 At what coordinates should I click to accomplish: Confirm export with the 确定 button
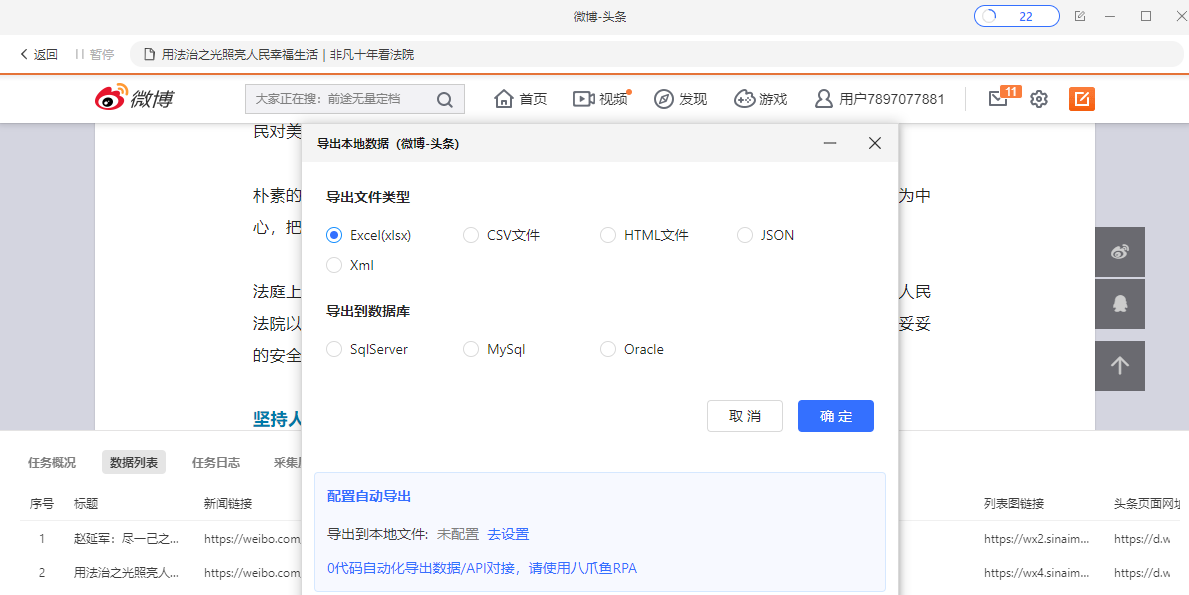[835, 416]
